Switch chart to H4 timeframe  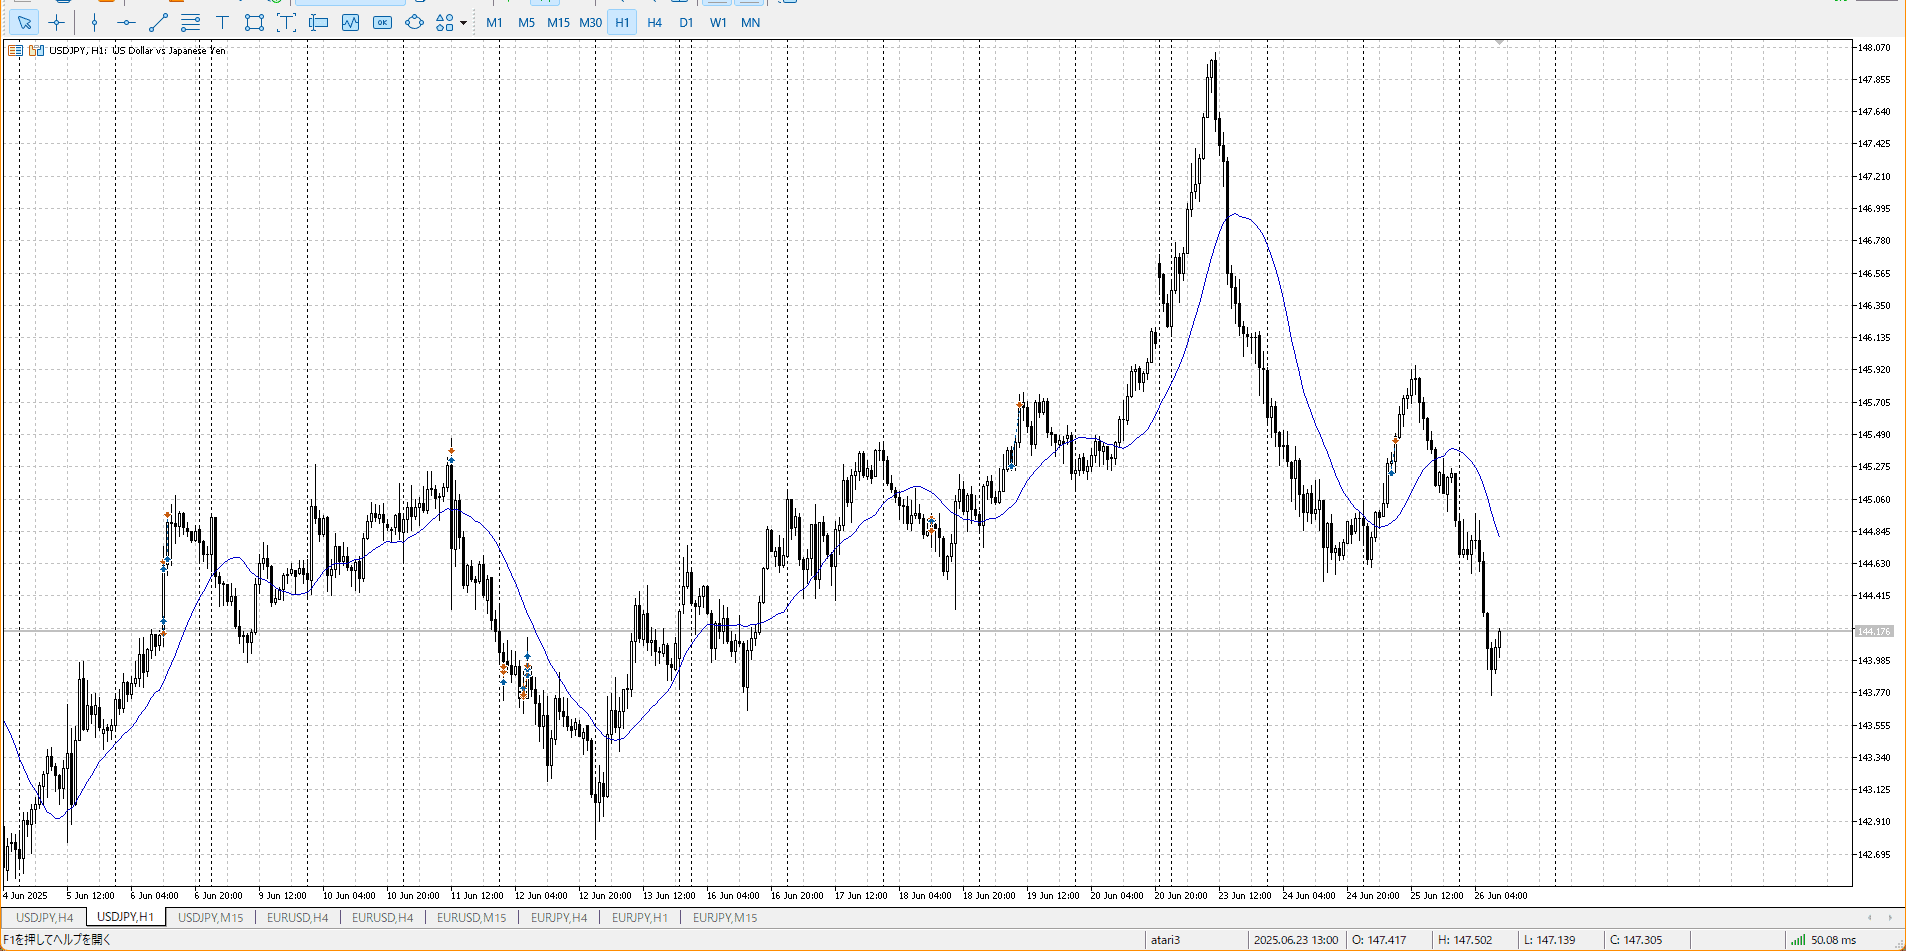654,22
